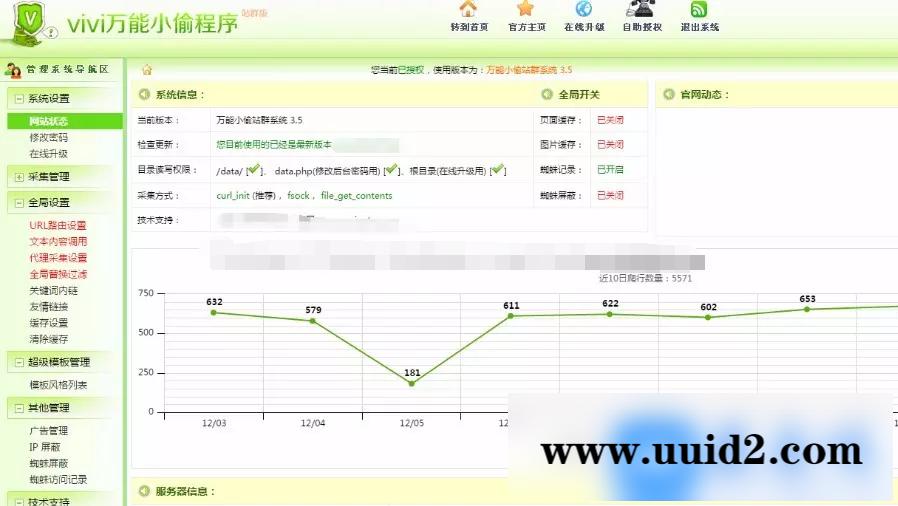Click the chart data point labeled 632

(214, 313)
